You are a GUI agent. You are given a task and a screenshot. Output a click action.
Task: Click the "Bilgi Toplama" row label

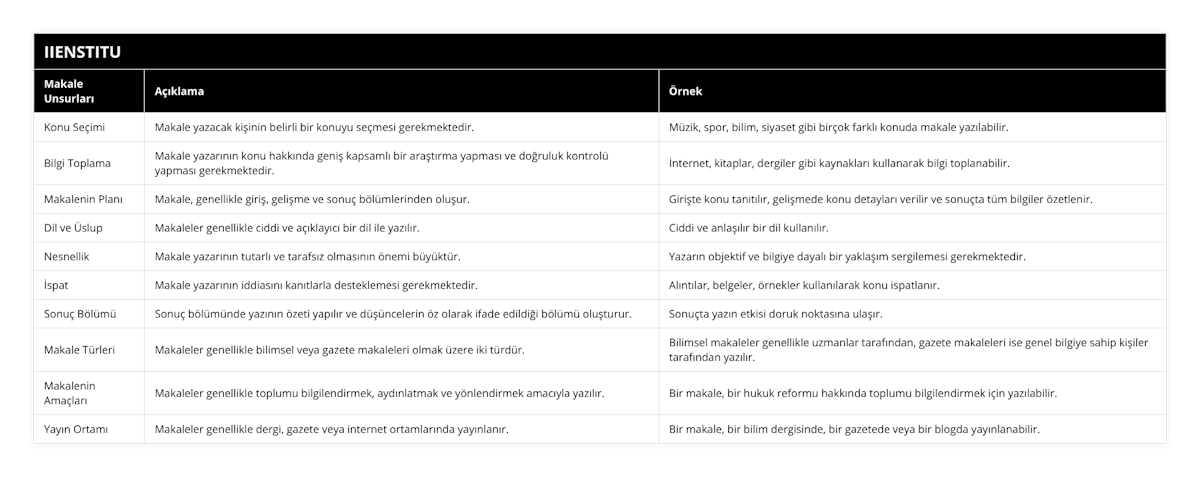(78, 163)
